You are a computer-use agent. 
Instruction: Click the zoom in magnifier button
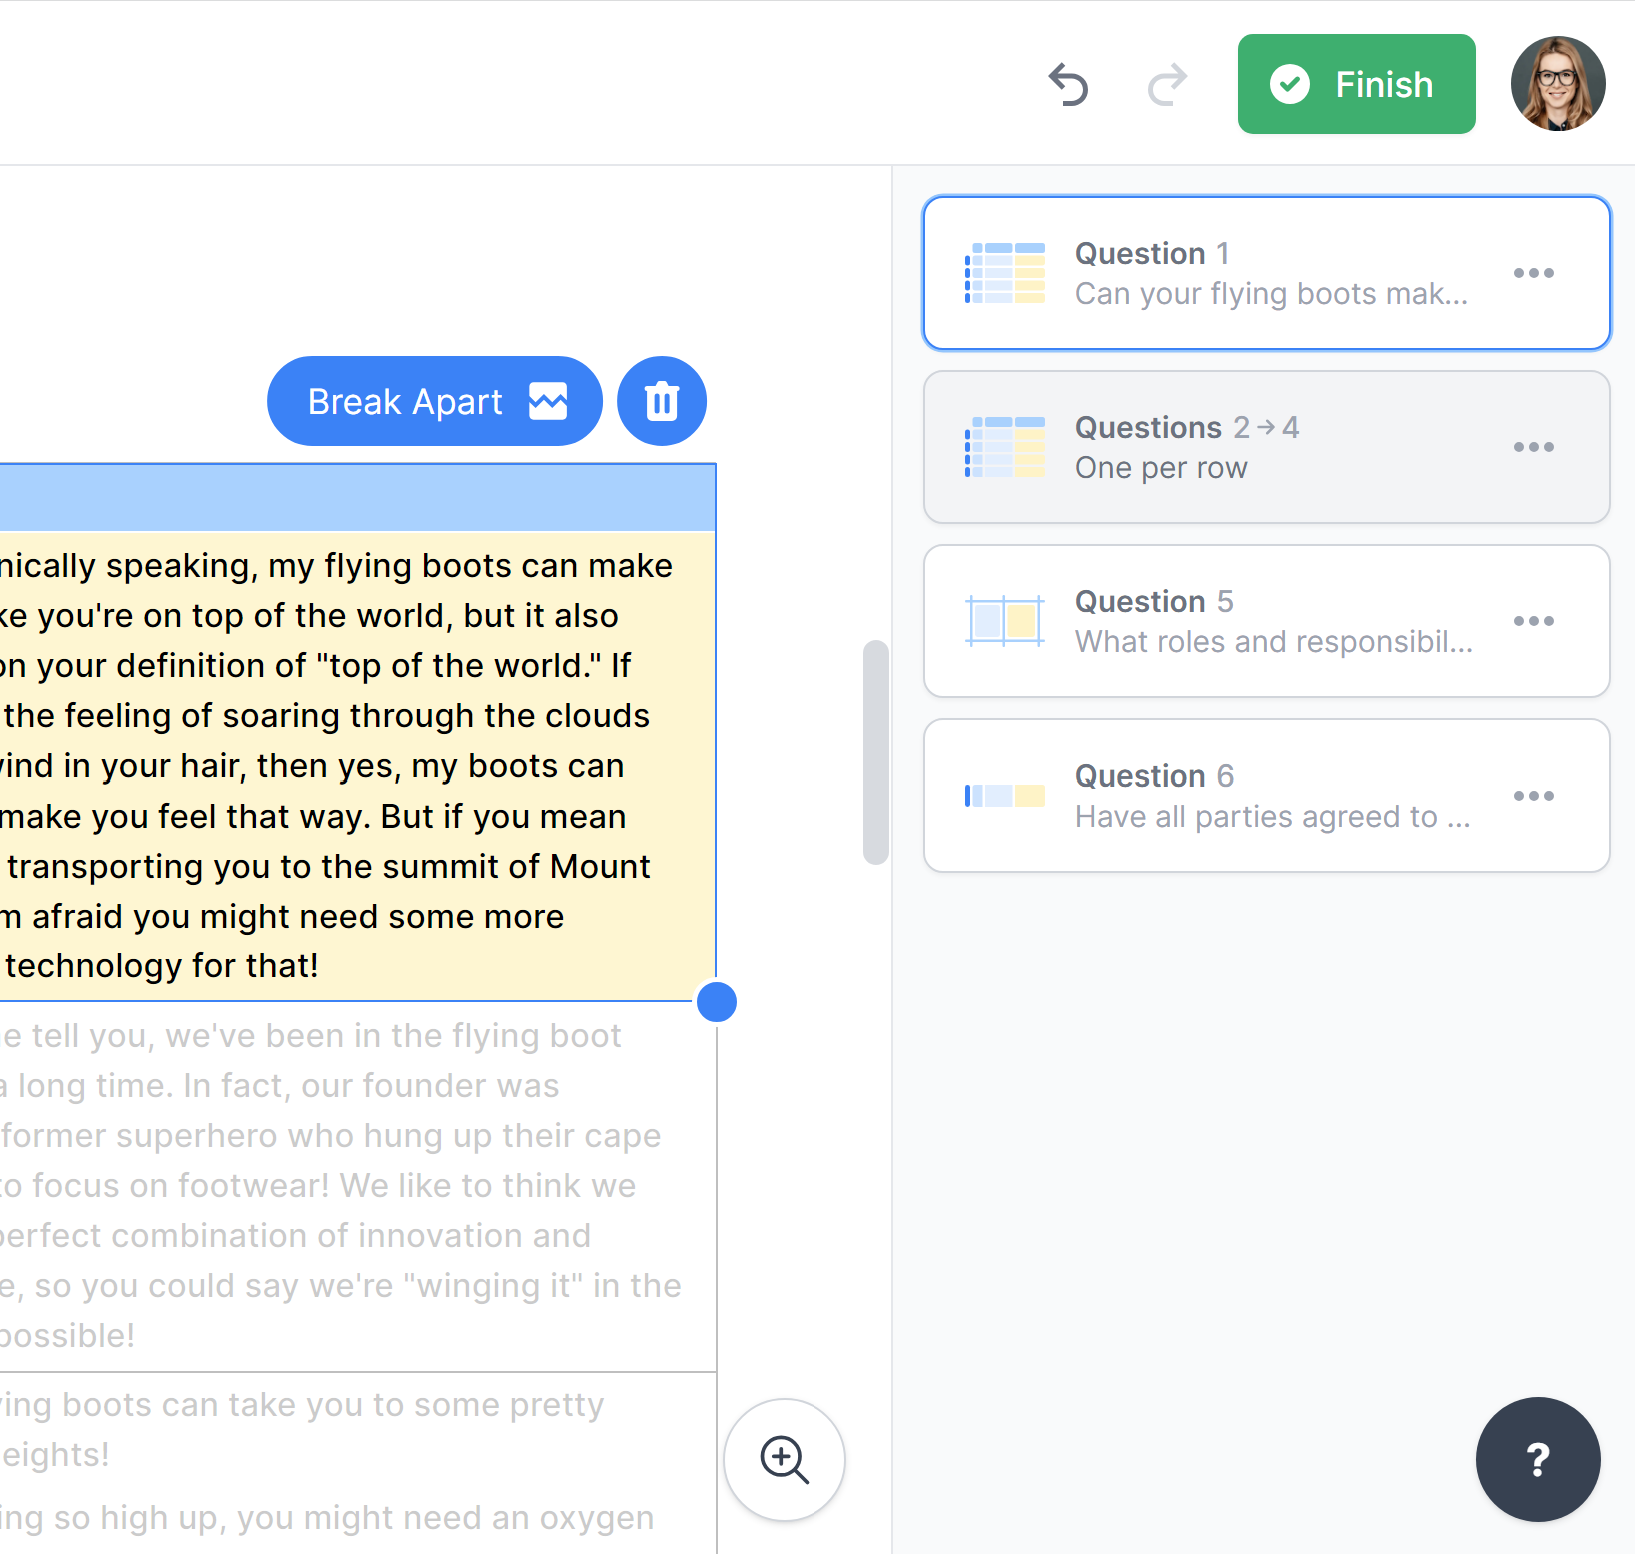784,1459
